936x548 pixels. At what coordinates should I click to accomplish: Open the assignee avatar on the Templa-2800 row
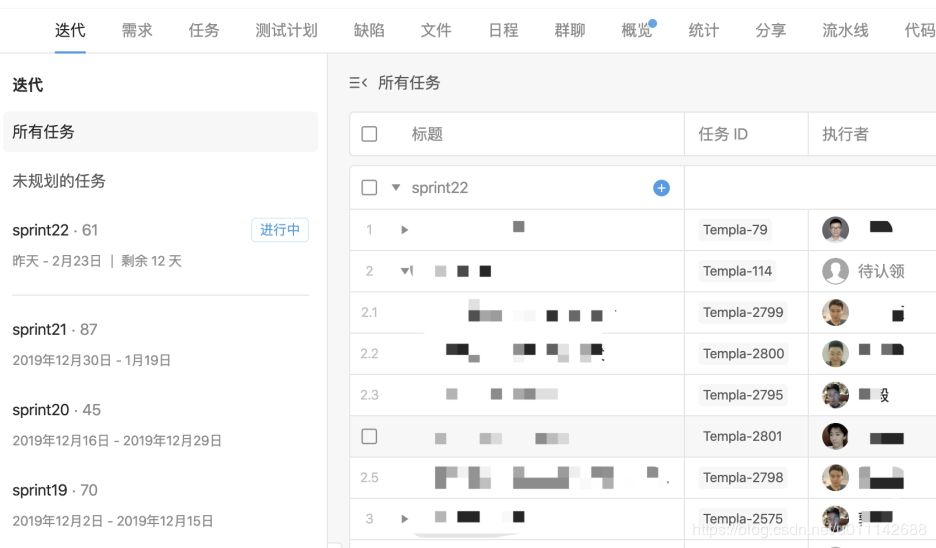coord(835,353)
